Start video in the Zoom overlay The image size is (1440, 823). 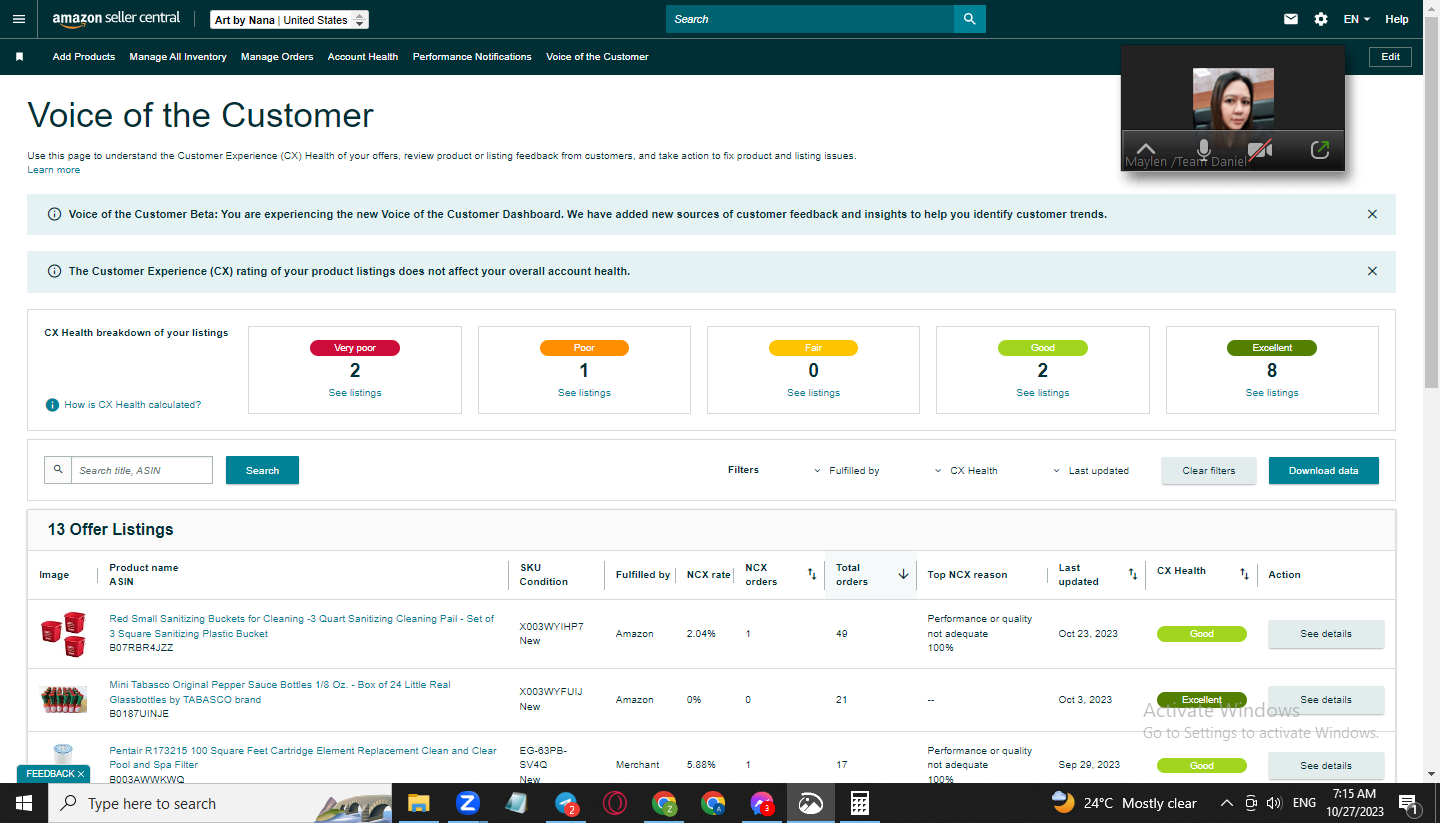(x=1260, y=150)
